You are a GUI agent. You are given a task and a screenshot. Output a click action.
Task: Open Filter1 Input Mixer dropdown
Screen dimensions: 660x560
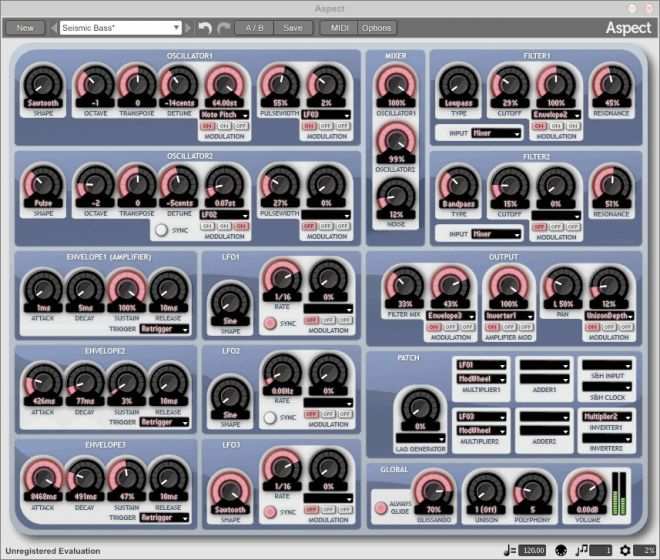point(497,133)
